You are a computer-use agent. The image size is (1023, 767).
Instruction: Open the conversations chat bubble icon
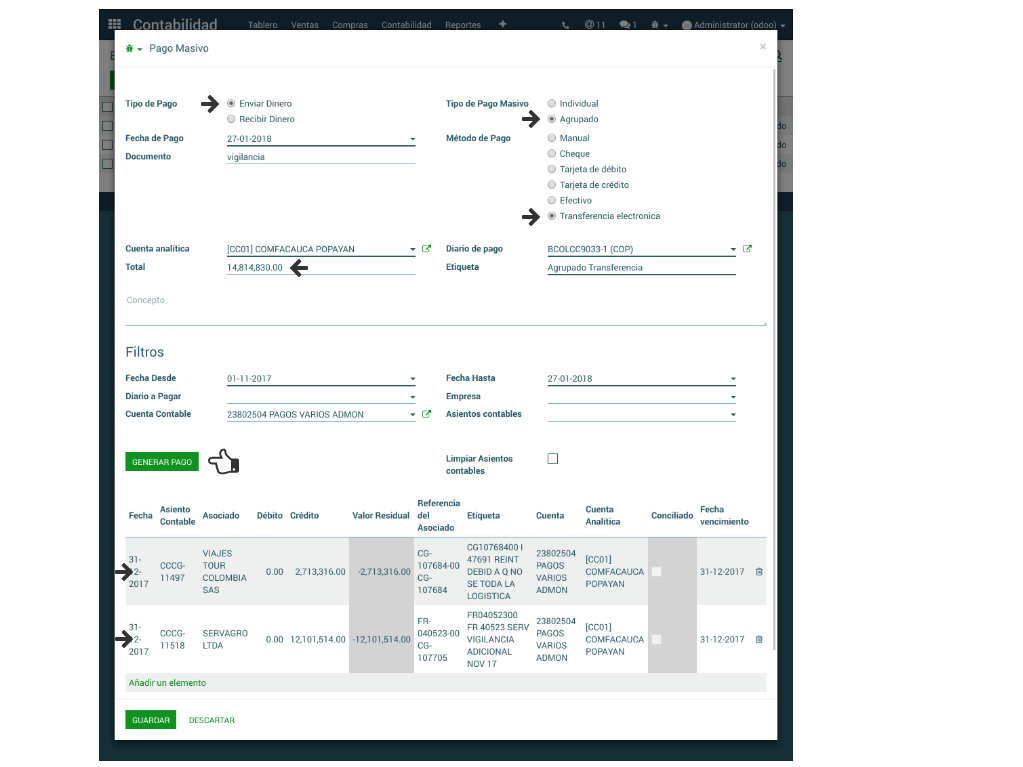[627, 24]
